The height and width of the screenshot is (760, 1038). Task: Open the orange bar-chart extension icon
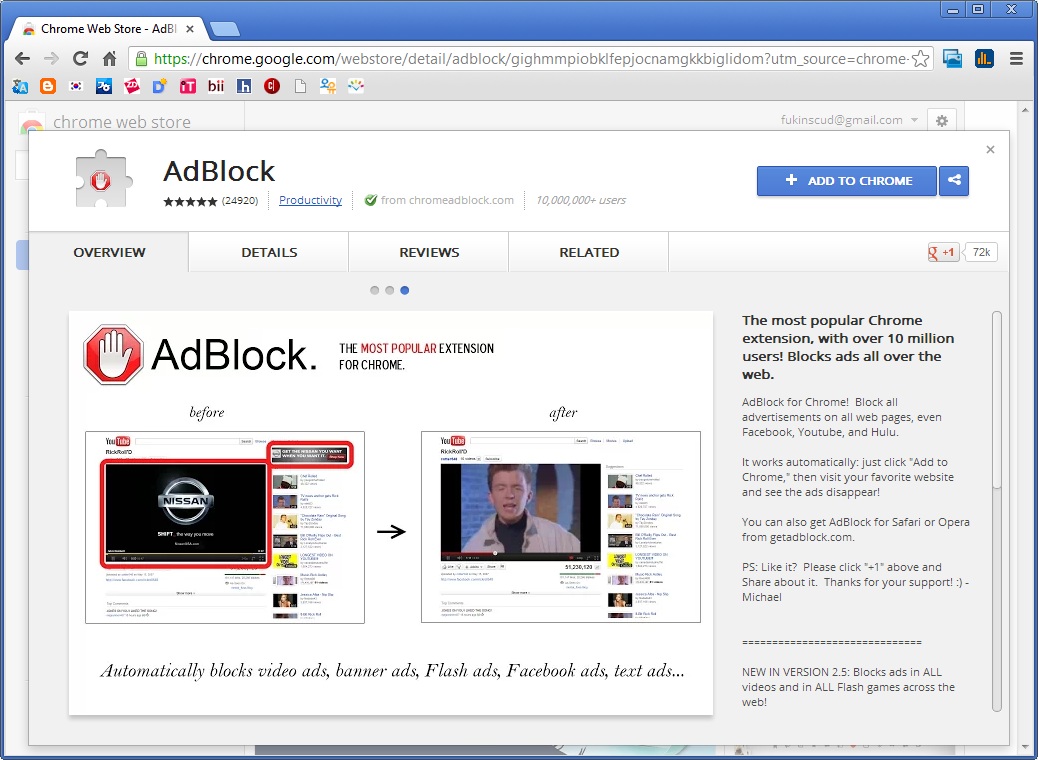tap(984, 59)
